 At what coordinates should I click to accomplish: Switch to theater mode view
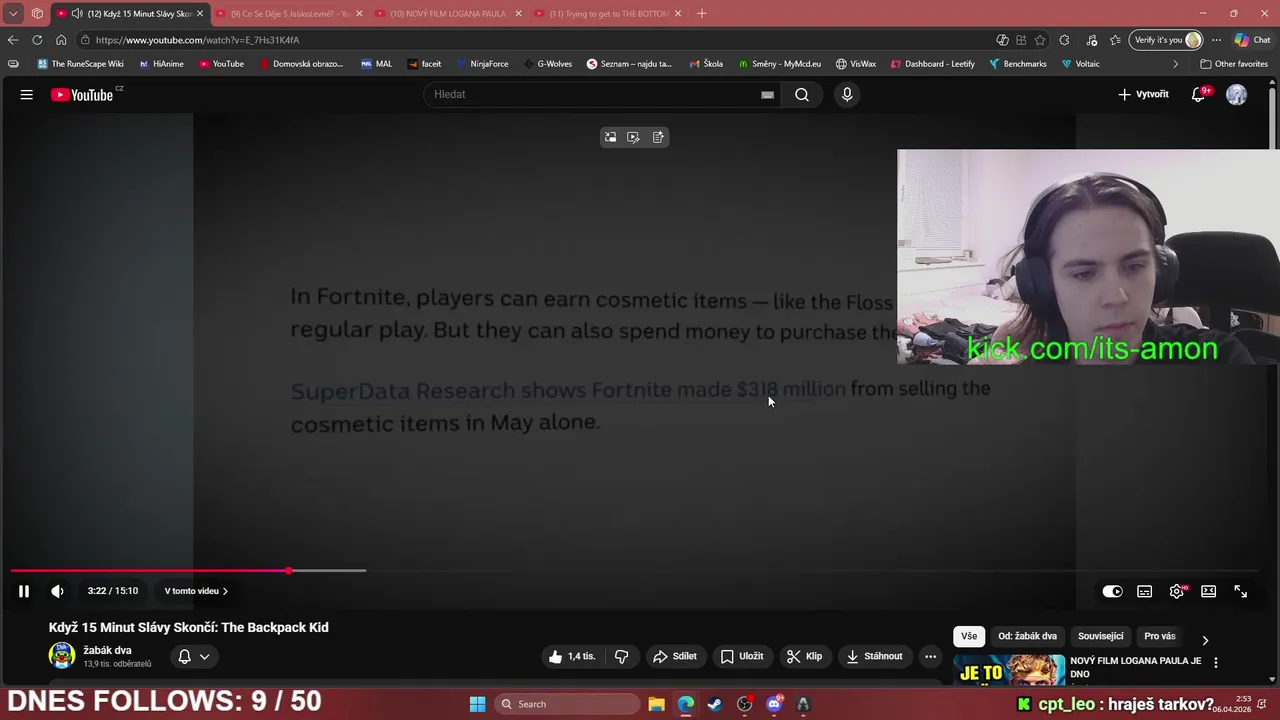(1208, 591)
